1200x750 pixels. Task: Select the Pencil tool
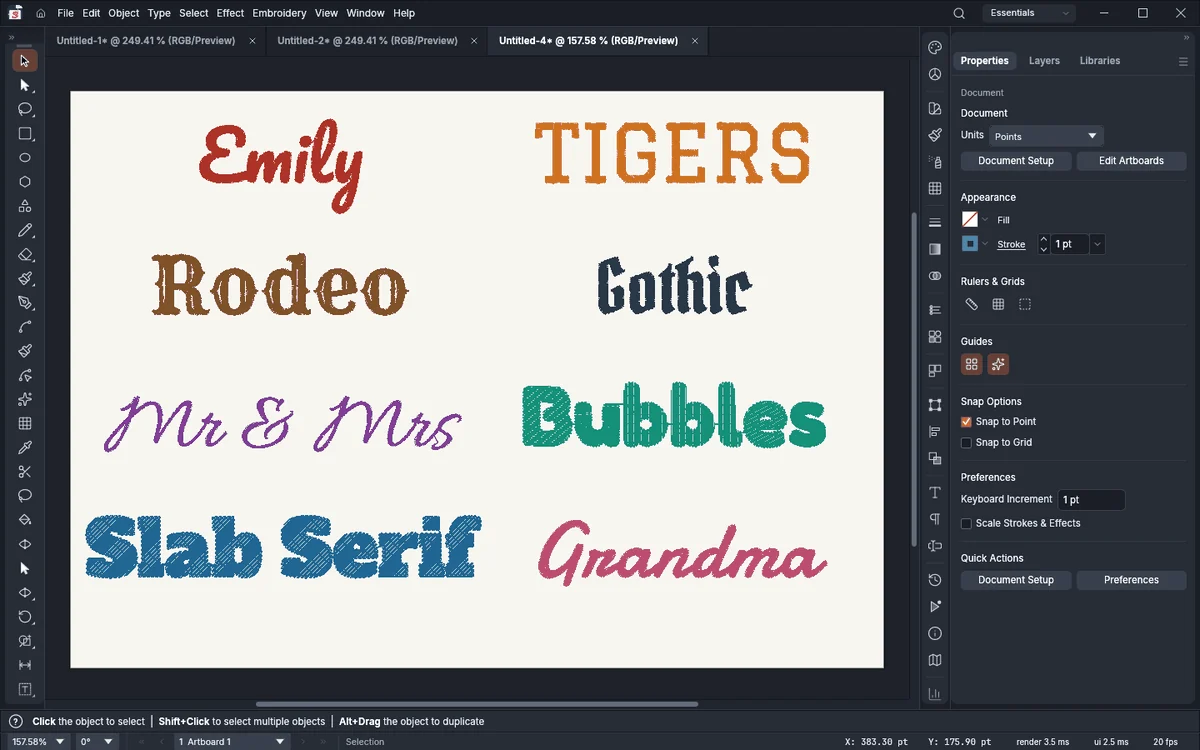(x=25, y=230)
